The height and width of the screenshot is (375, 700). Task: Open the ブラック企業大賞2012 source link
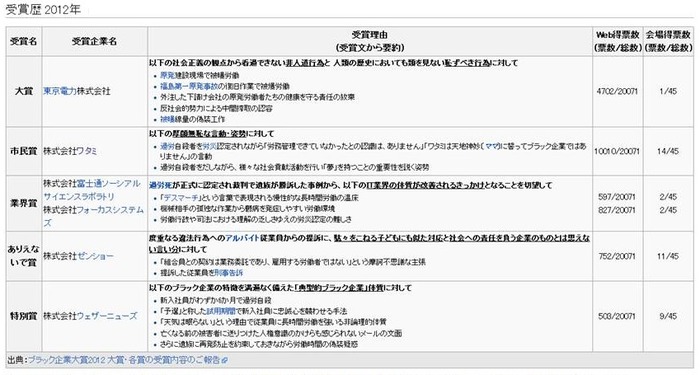click(x=124, y=360)
